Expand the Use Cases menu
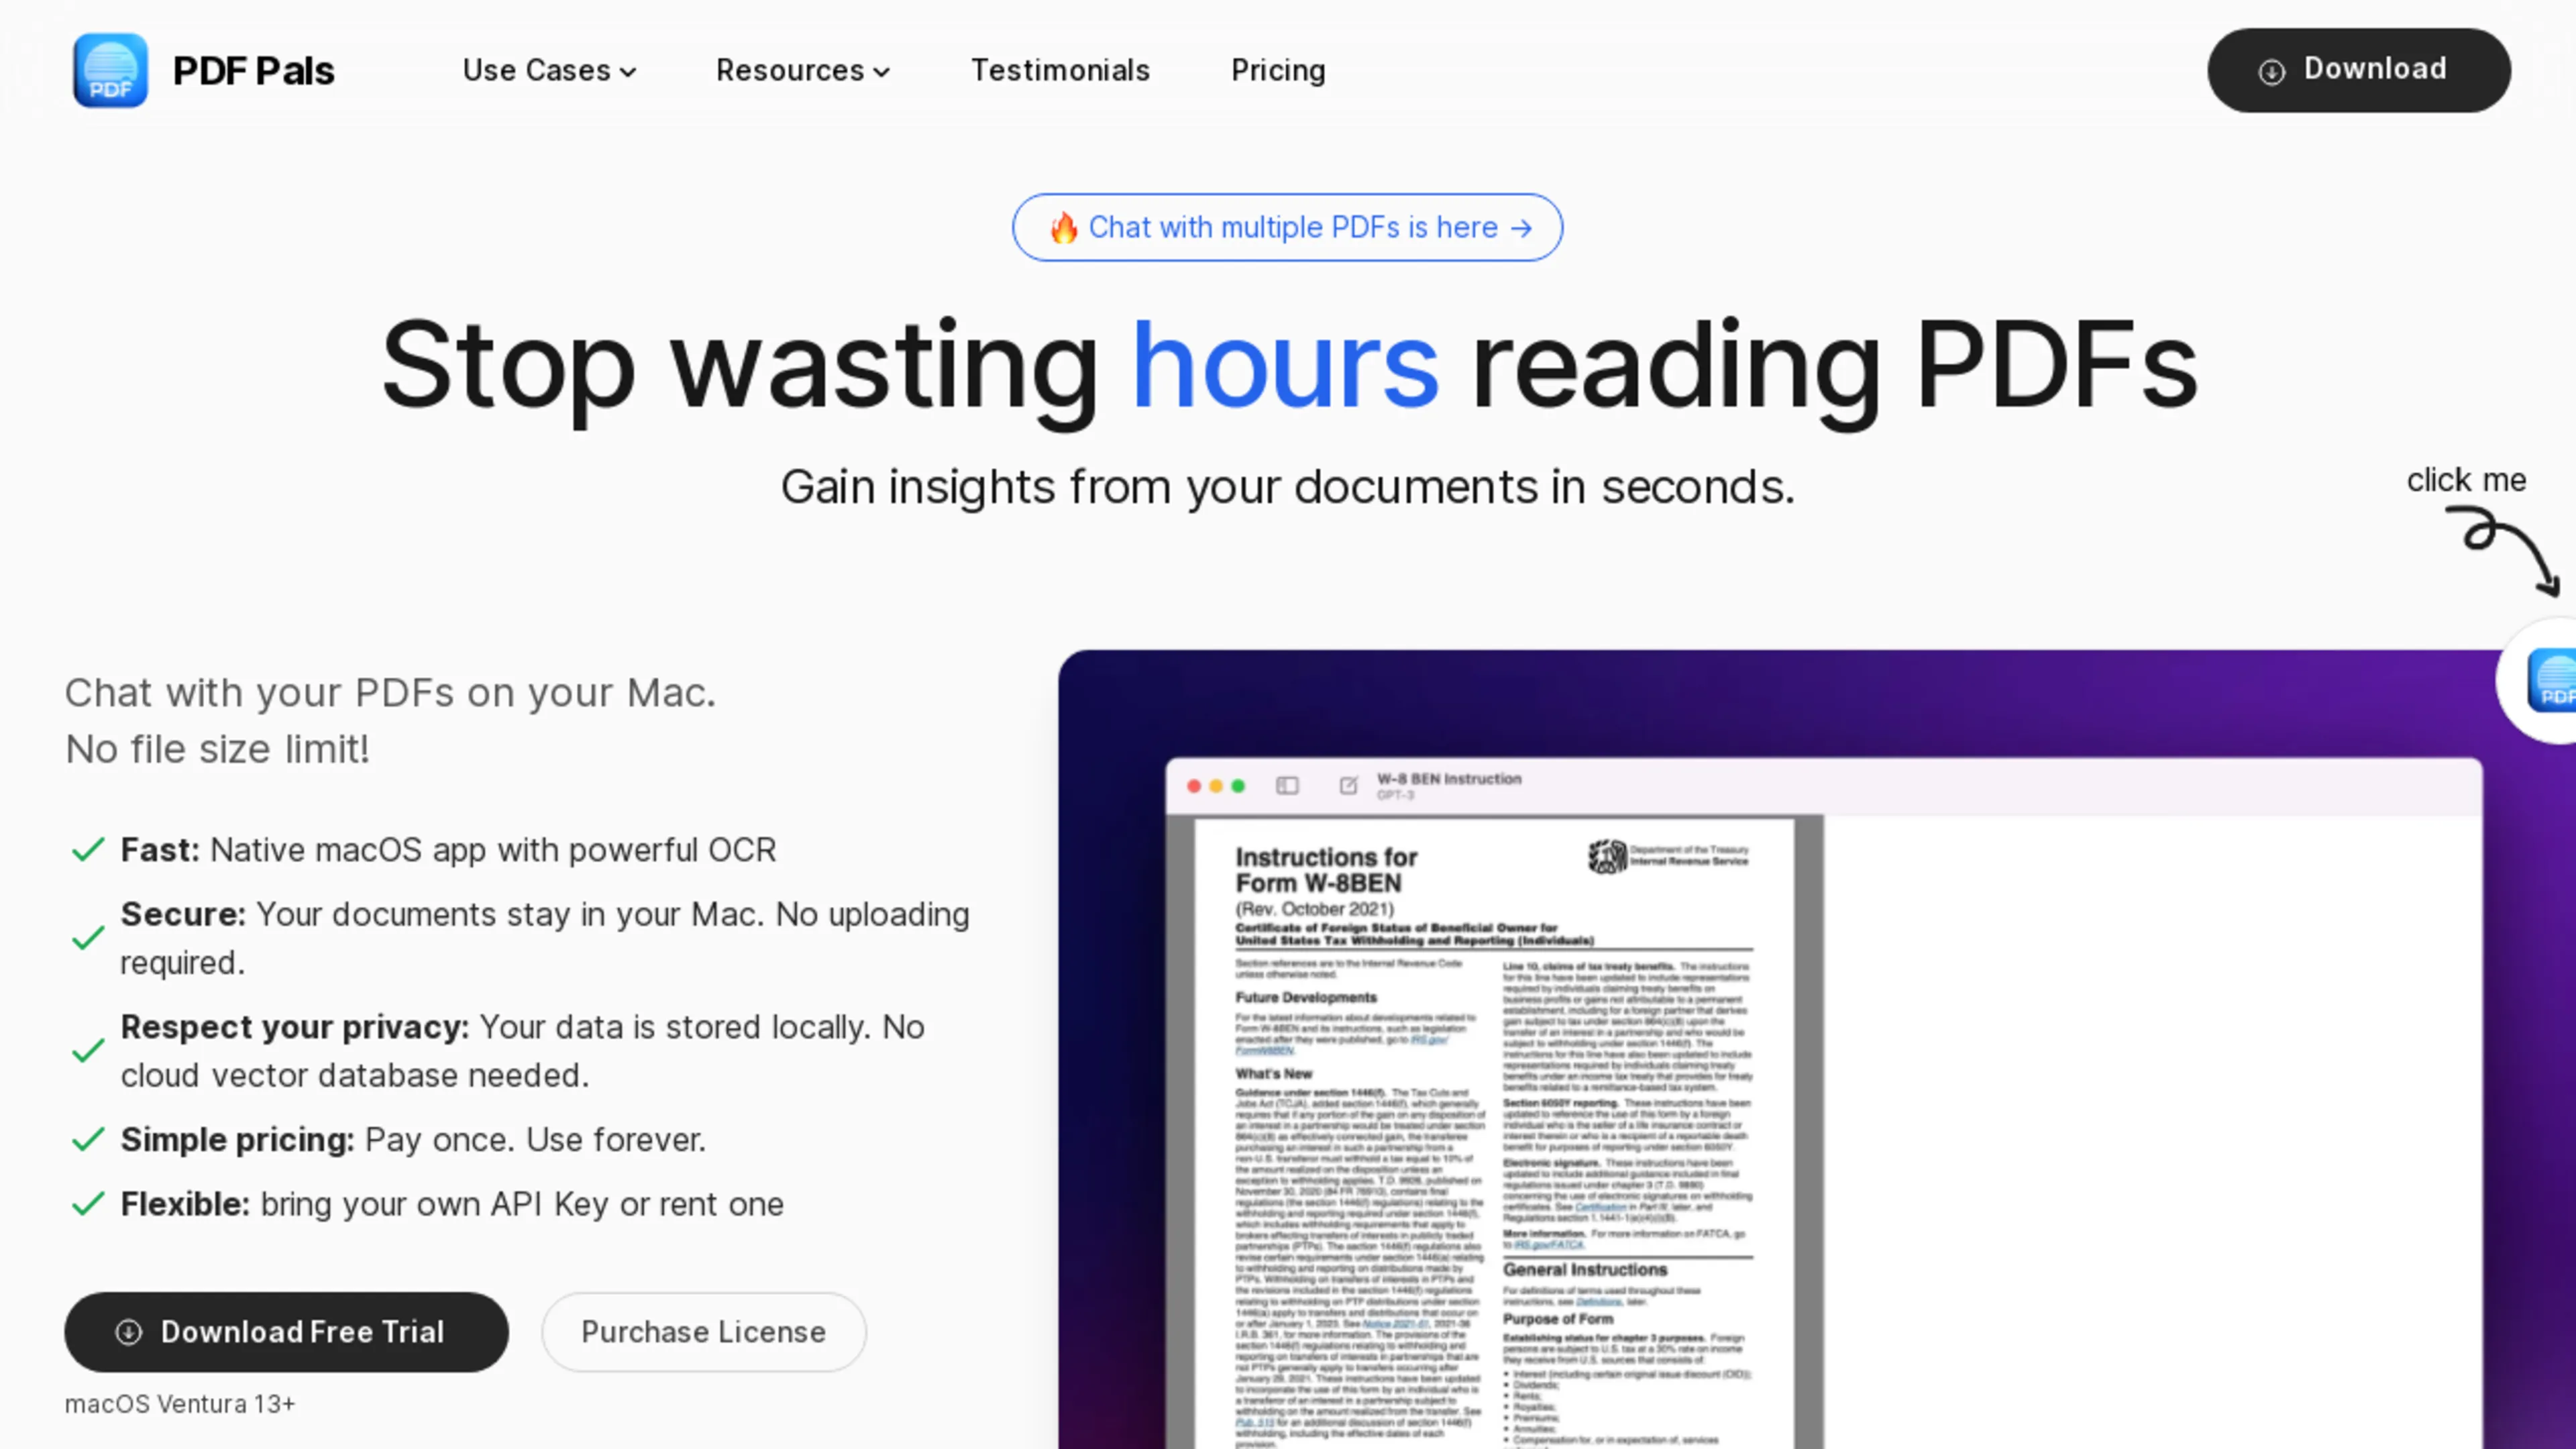The height and width of the screenshot is (1449, 2576). click(549, 71)
